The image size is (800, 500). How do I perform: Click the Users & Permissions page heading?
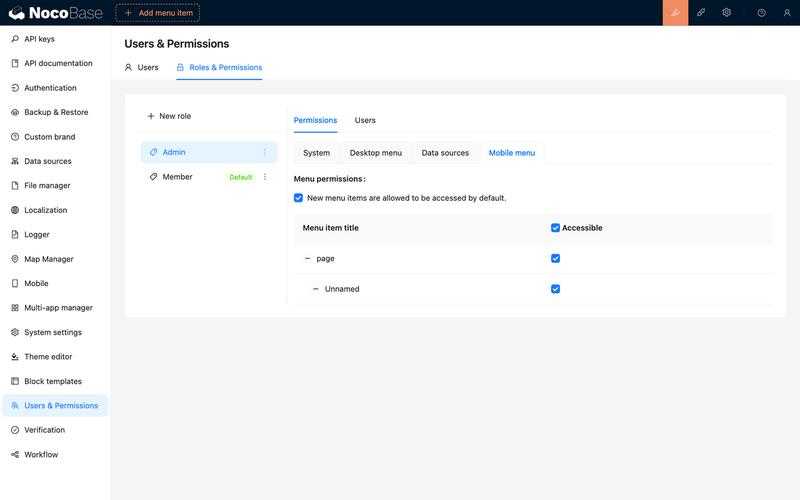177,44
